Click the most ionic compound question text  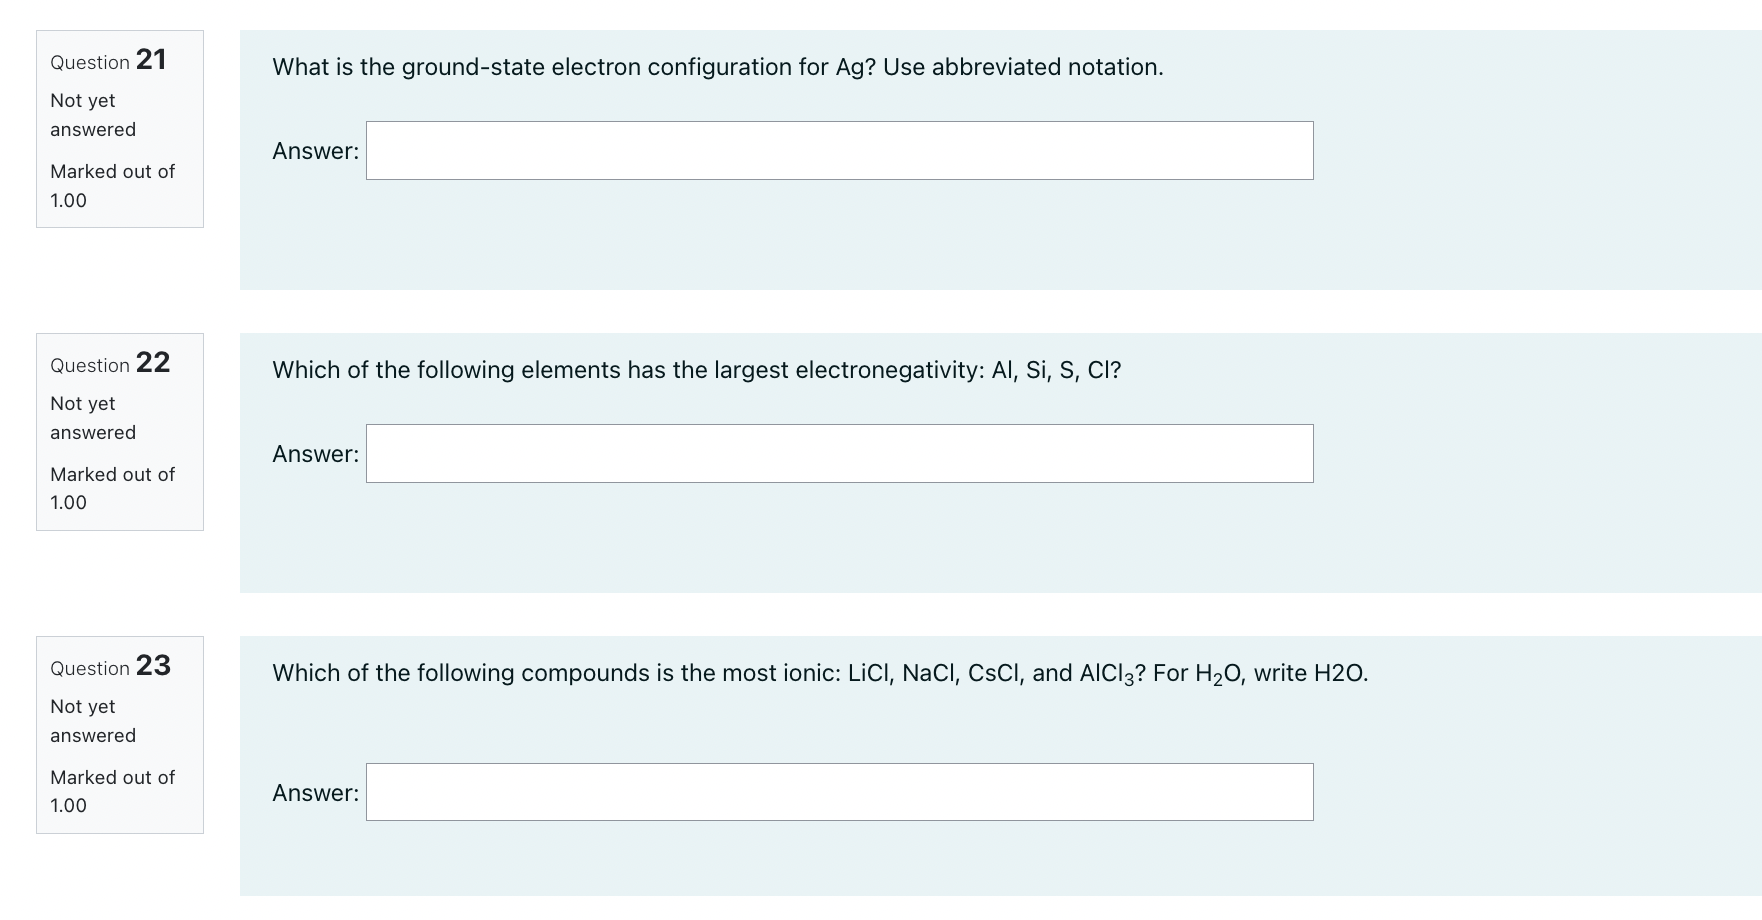pyautogui.click(x=818, y=673)
